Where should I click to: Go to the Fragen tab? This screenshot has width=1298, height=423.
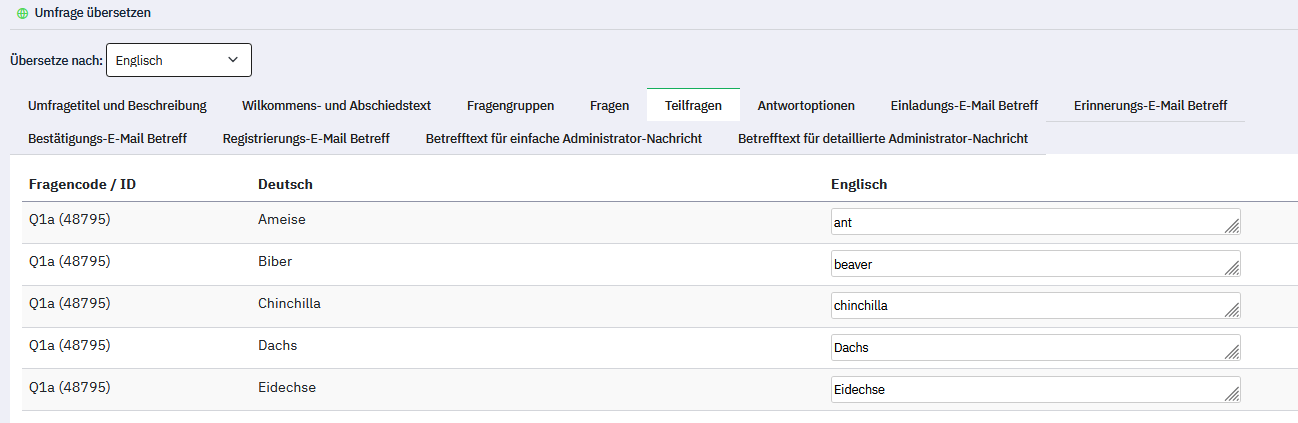pyautogui.click(x=609, y=105)
